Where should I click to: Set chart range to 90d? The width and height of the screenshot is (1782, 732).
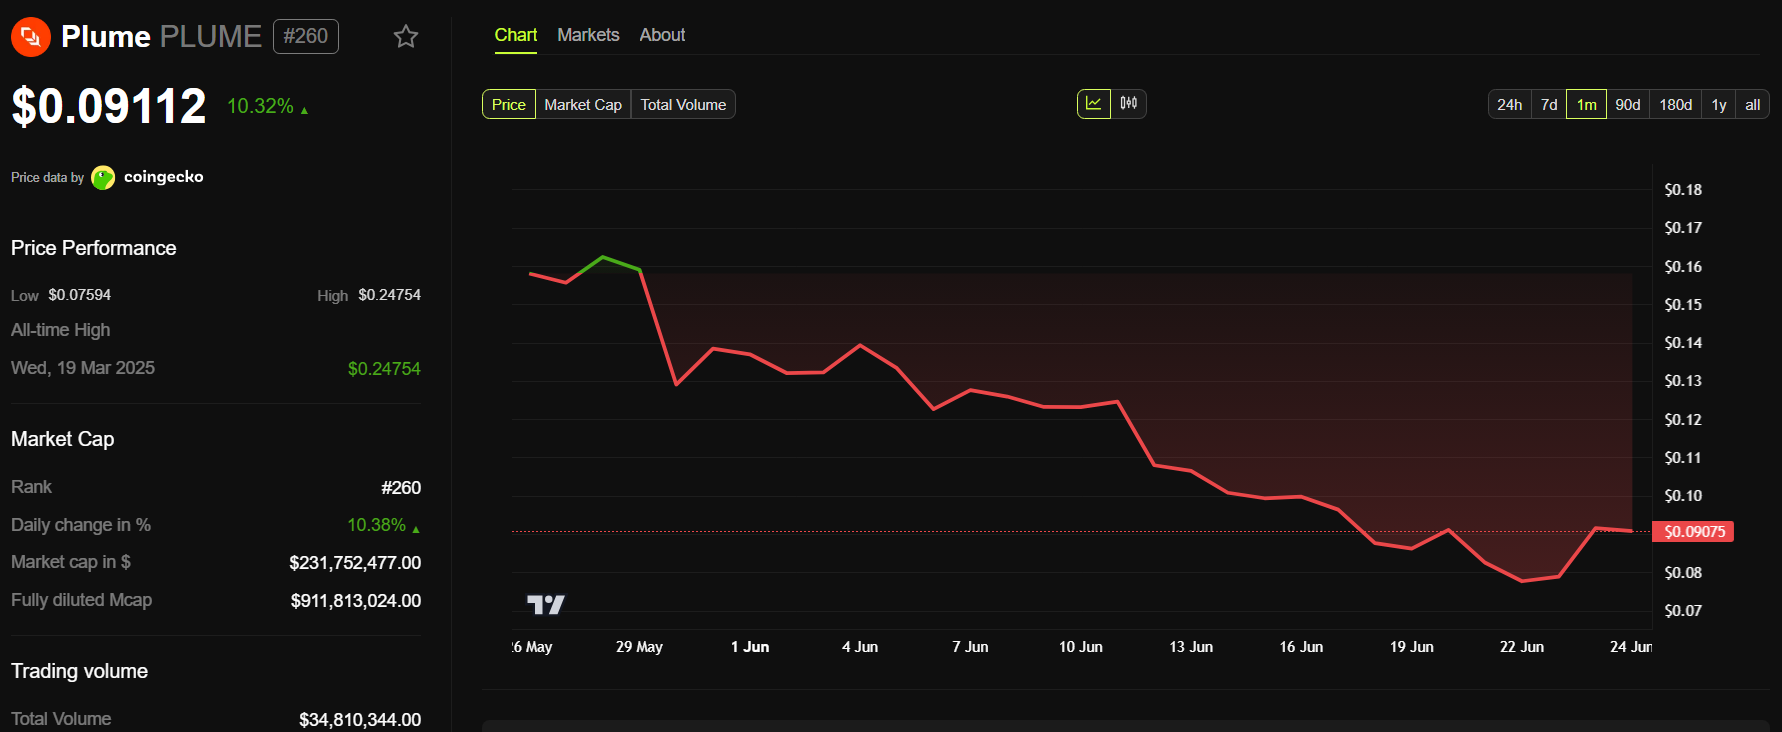click(x=1628, y=104)
